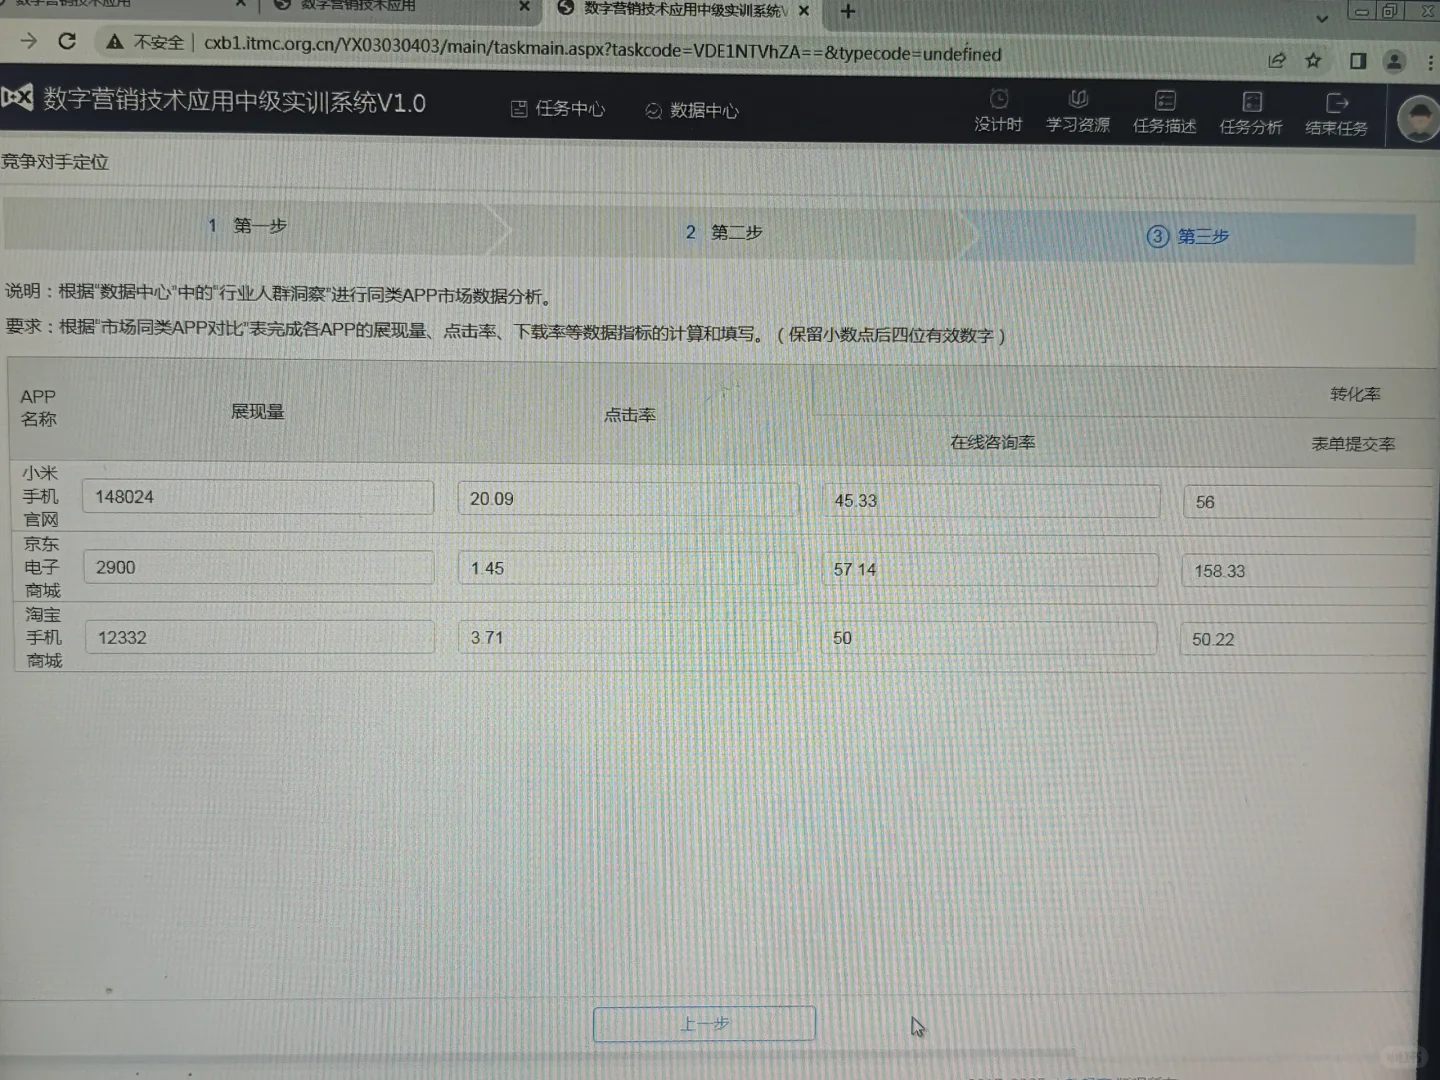Edit 淘宝手机商城 点击率 field 3.71
1440x1080 pixels.
point(629,638)
